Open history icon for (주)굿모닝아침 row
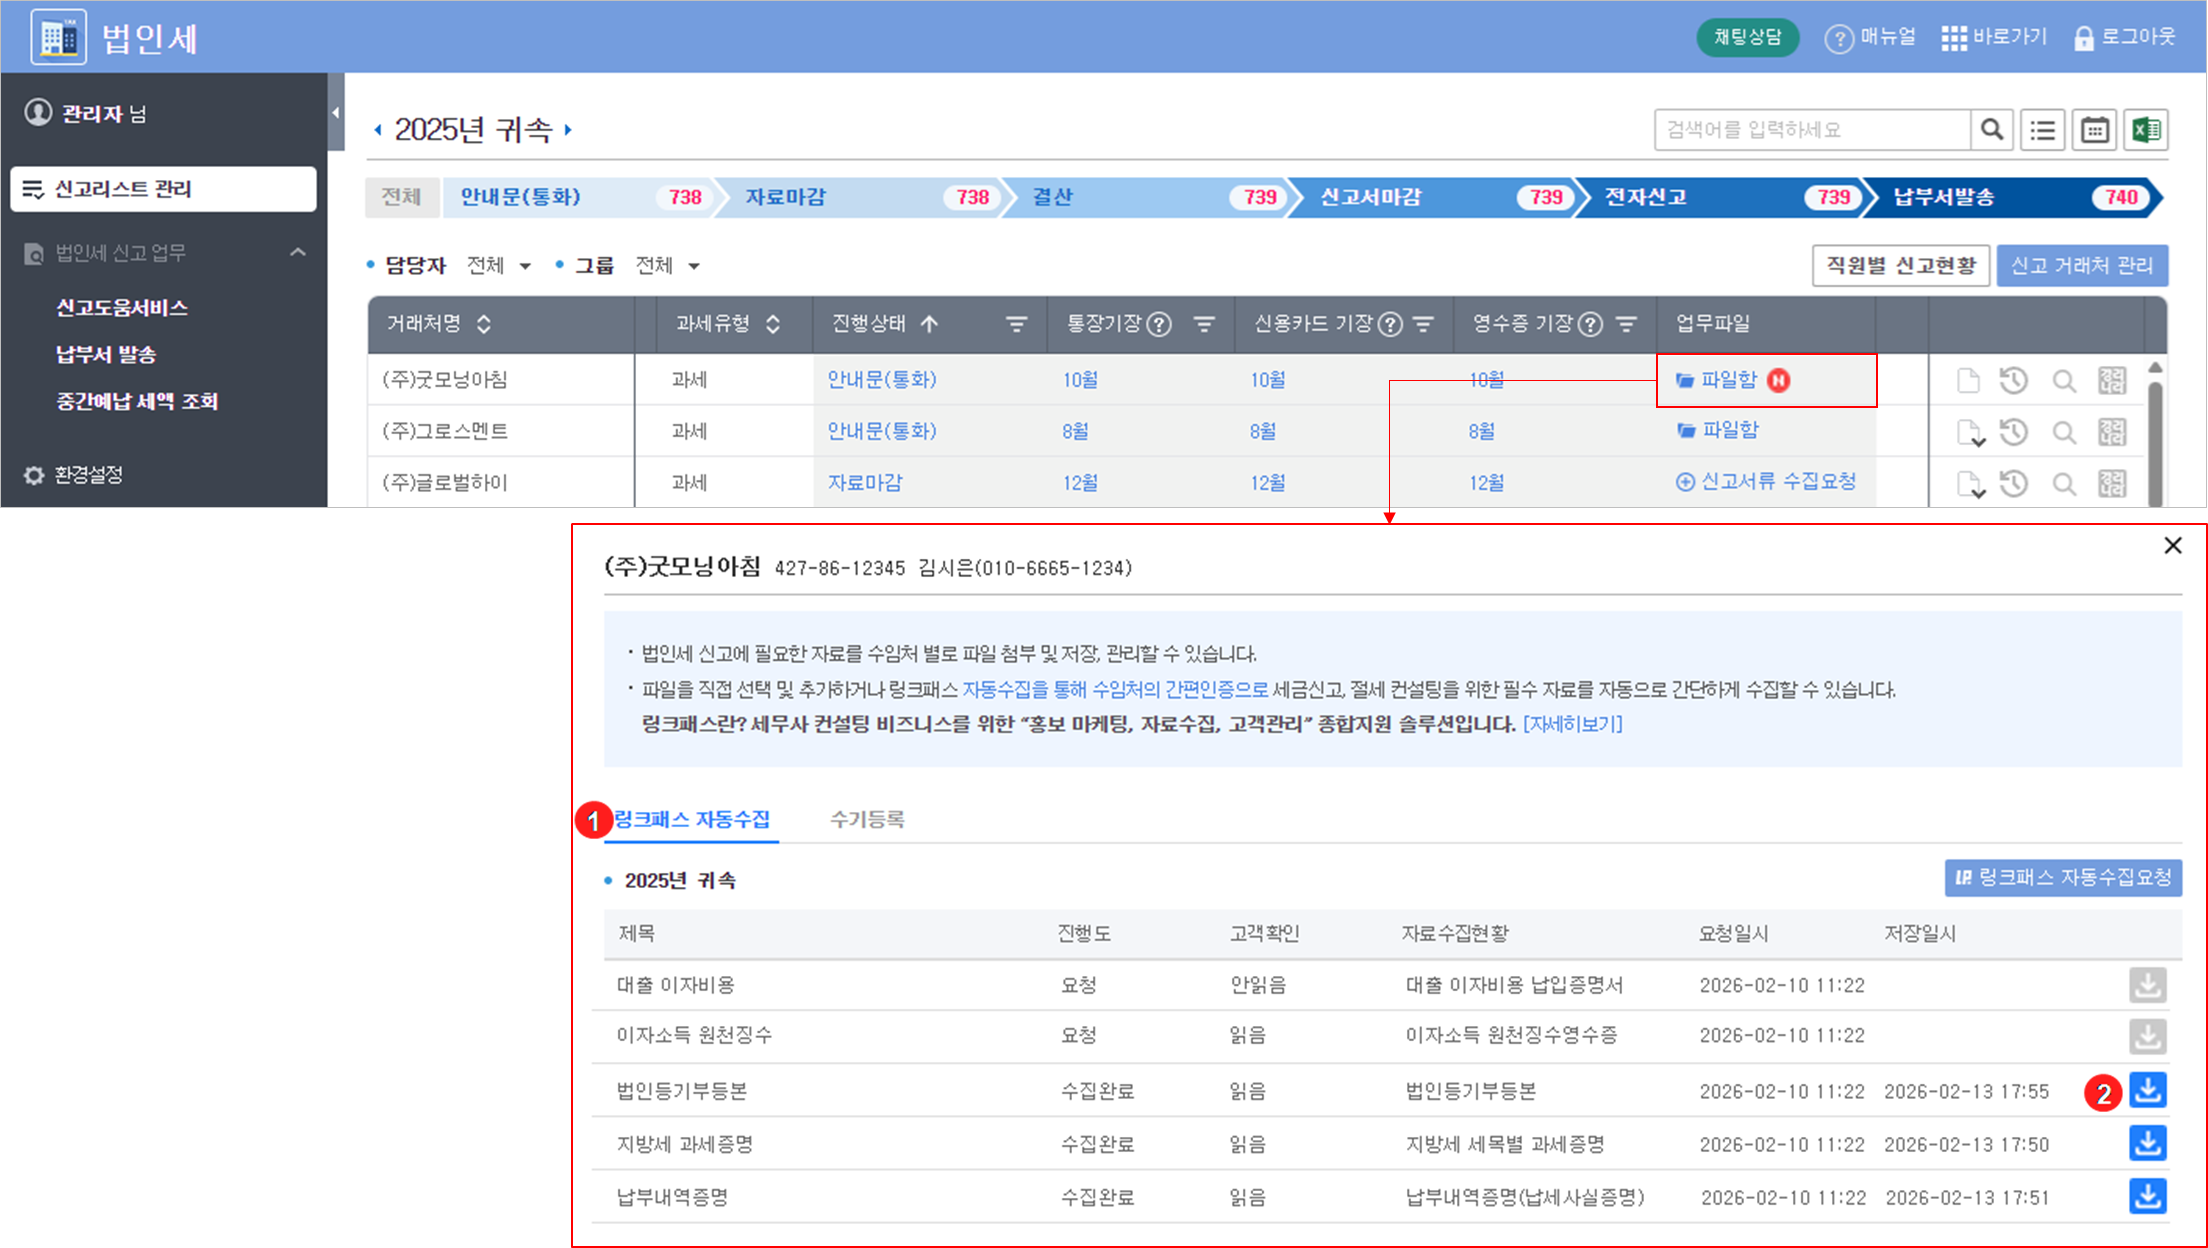The height and width of the screenshot is (1248, 2208). click(2014, 380)
